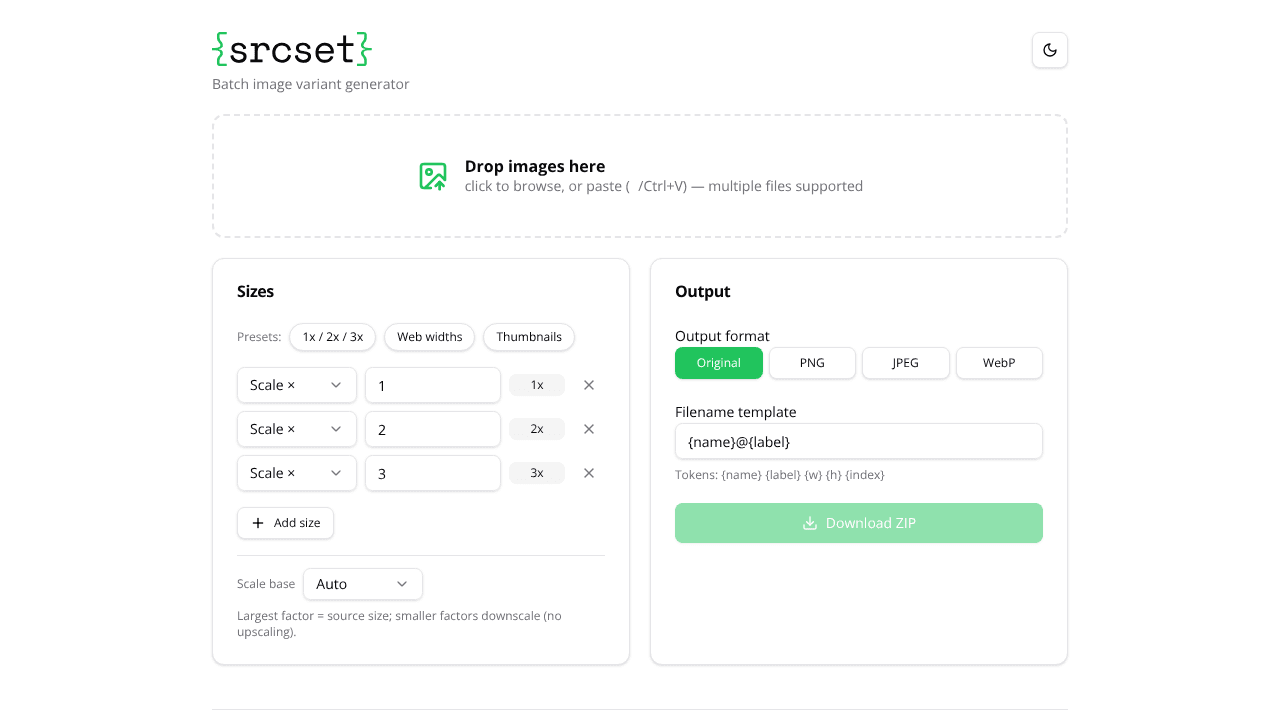
Task: Remove the 2x size row
Action: (589, 429)
